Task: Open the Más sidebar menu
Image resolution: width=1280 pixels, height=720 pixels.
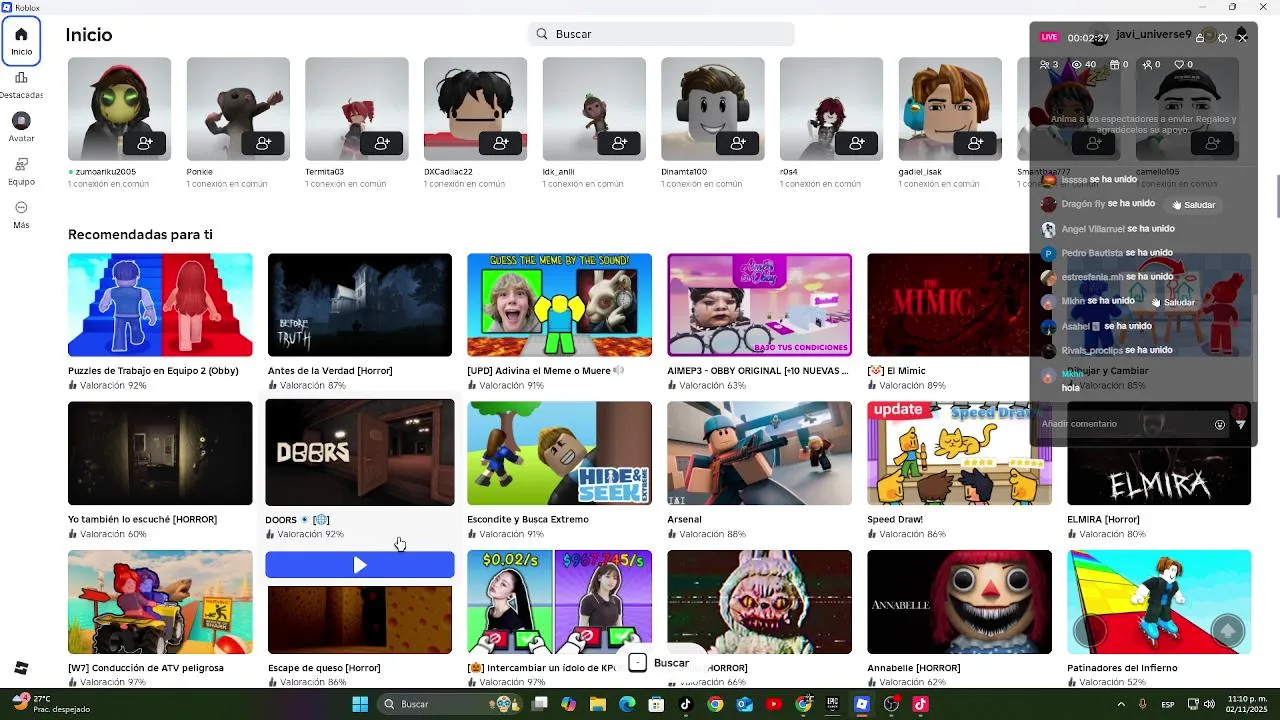Action: pos(21,214)
